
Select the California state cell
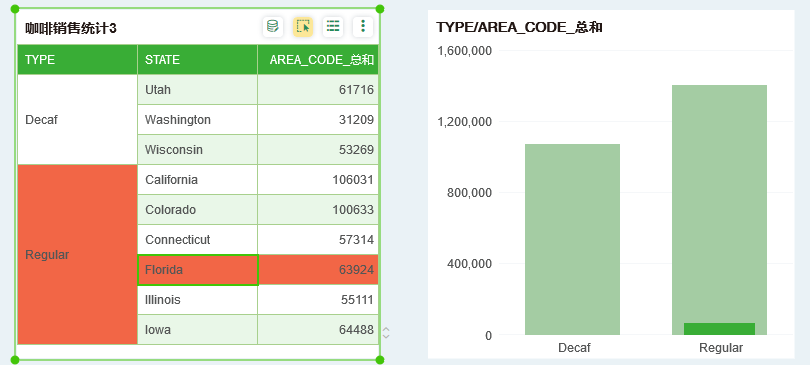click(198, 180)
